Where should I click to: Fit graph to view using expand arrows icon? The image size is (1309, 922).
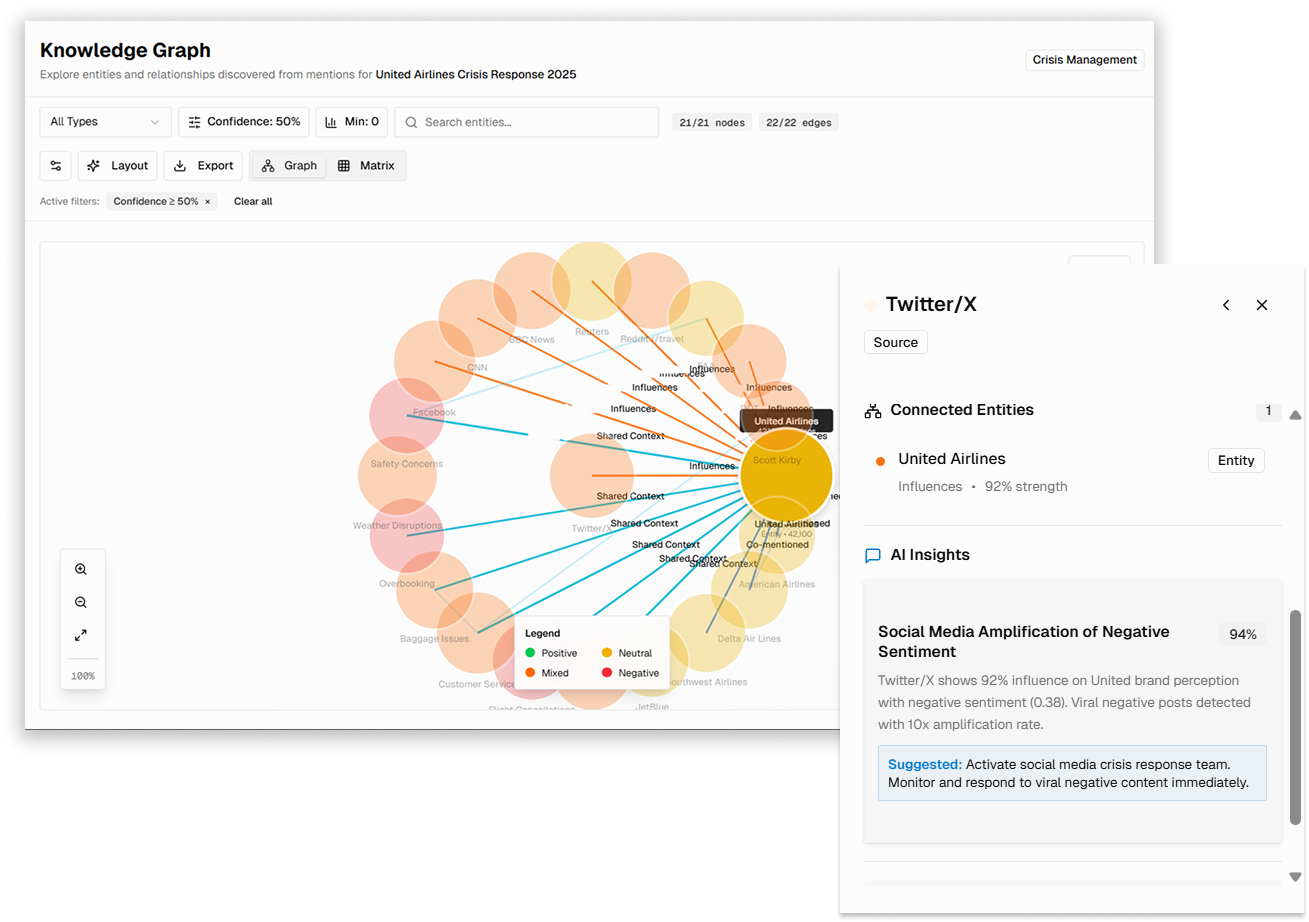tap(82, 634)
